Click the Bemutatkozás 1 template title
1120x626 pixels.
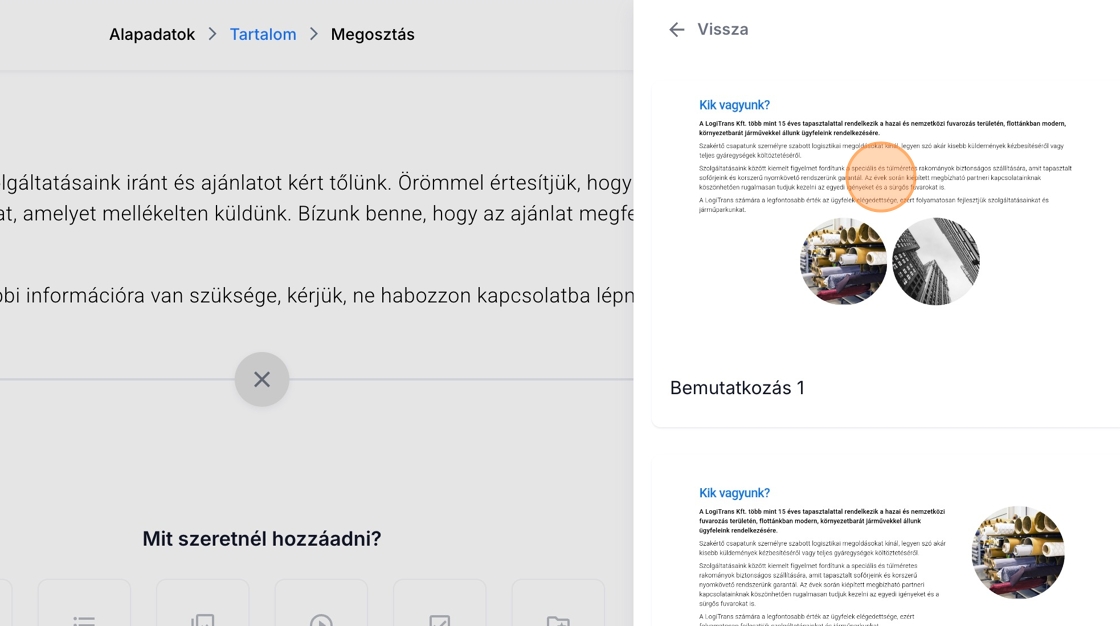pyautogui.click(x=737, y=388)
